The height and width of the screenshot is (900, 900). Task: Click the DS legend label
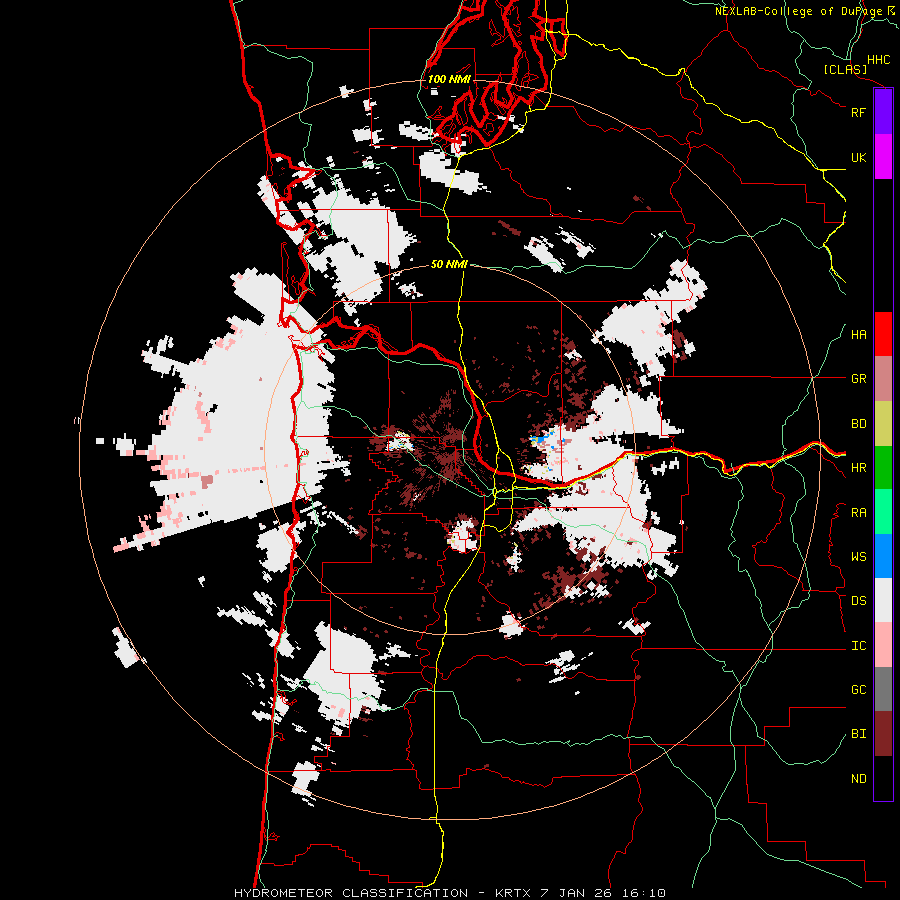858,601
